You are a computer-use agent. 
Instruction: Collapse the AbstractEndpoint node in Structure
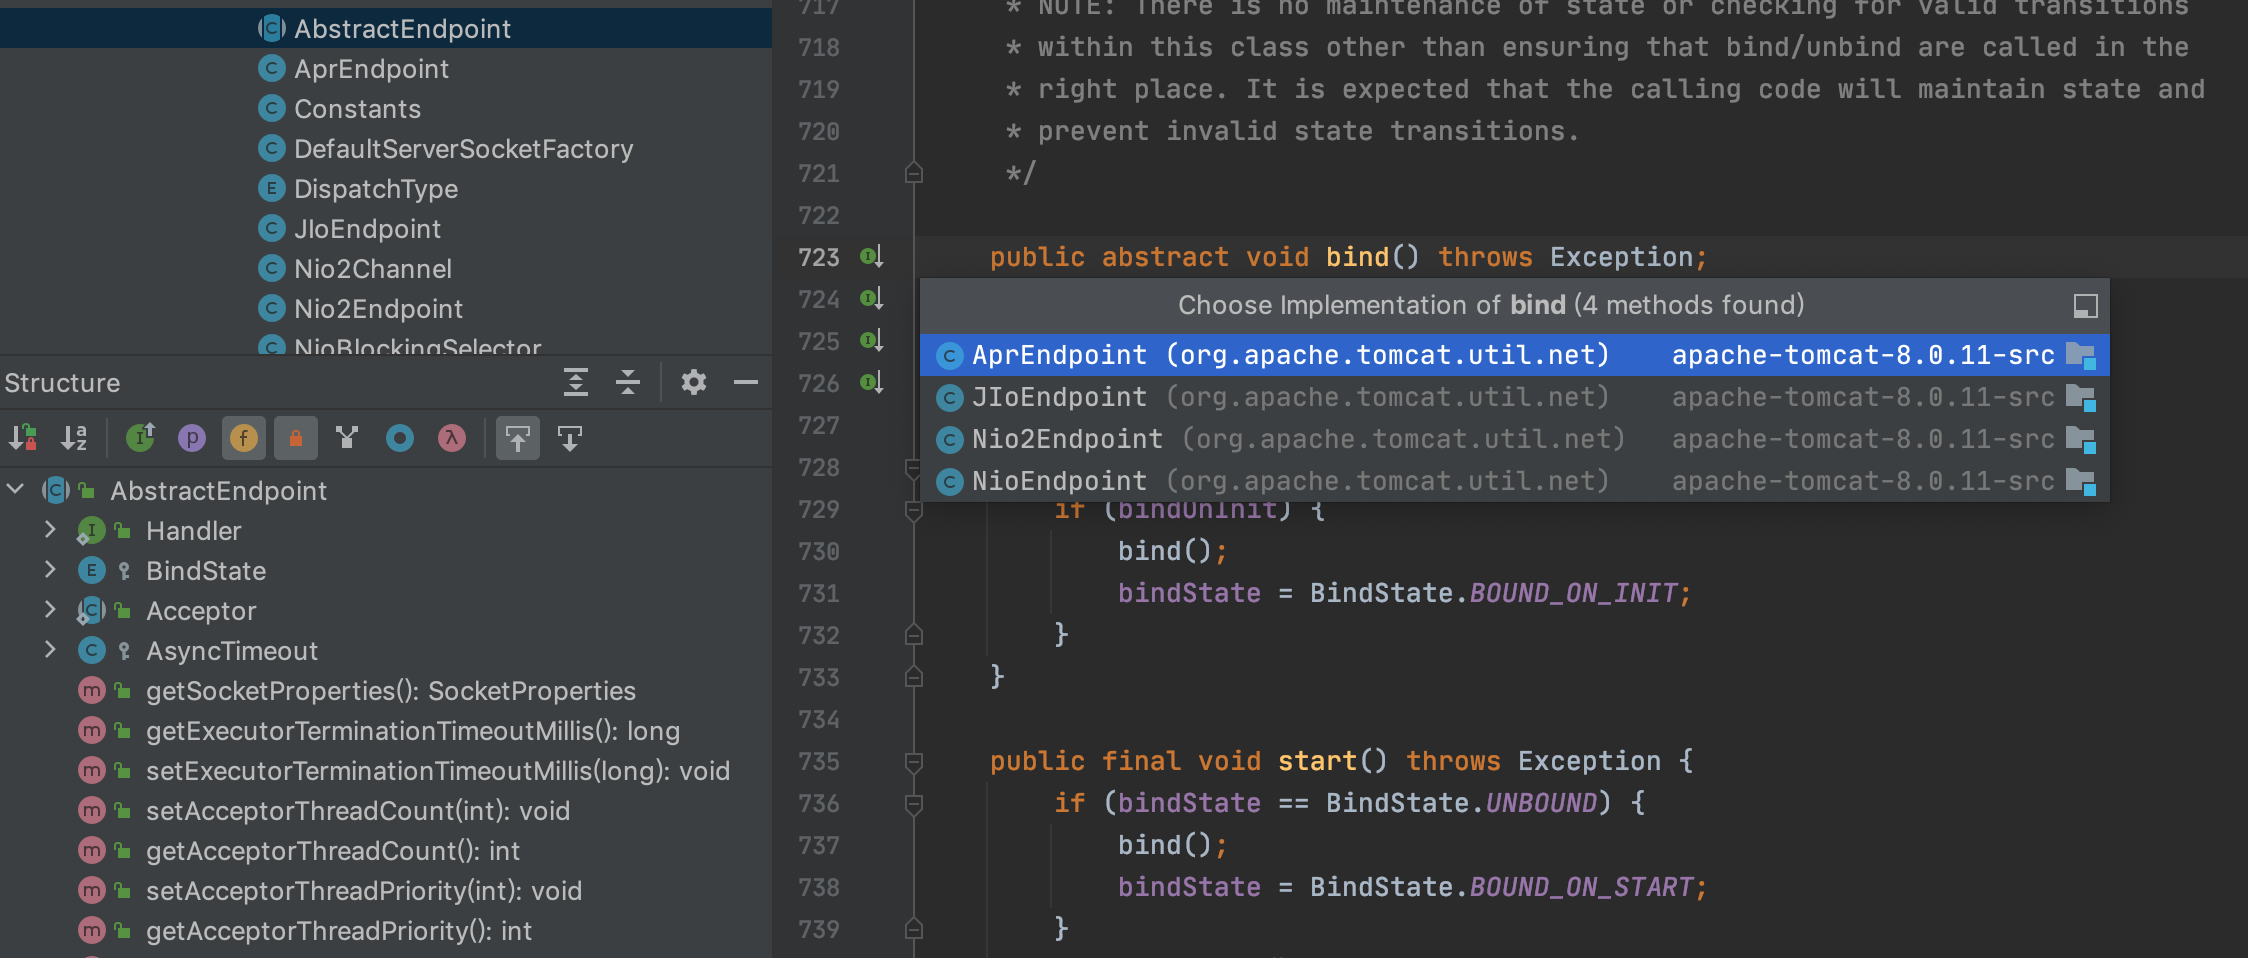(x=15, y=490)
